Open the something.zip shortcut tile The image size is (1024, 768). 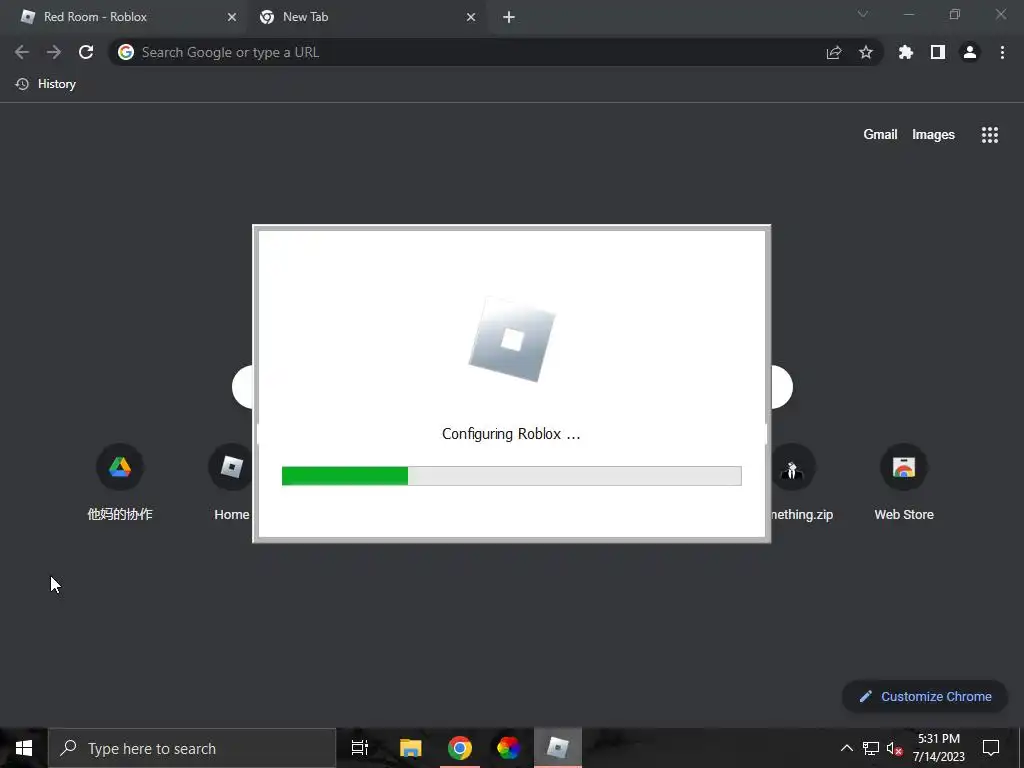pyautogui.click(x=801, y=482)
